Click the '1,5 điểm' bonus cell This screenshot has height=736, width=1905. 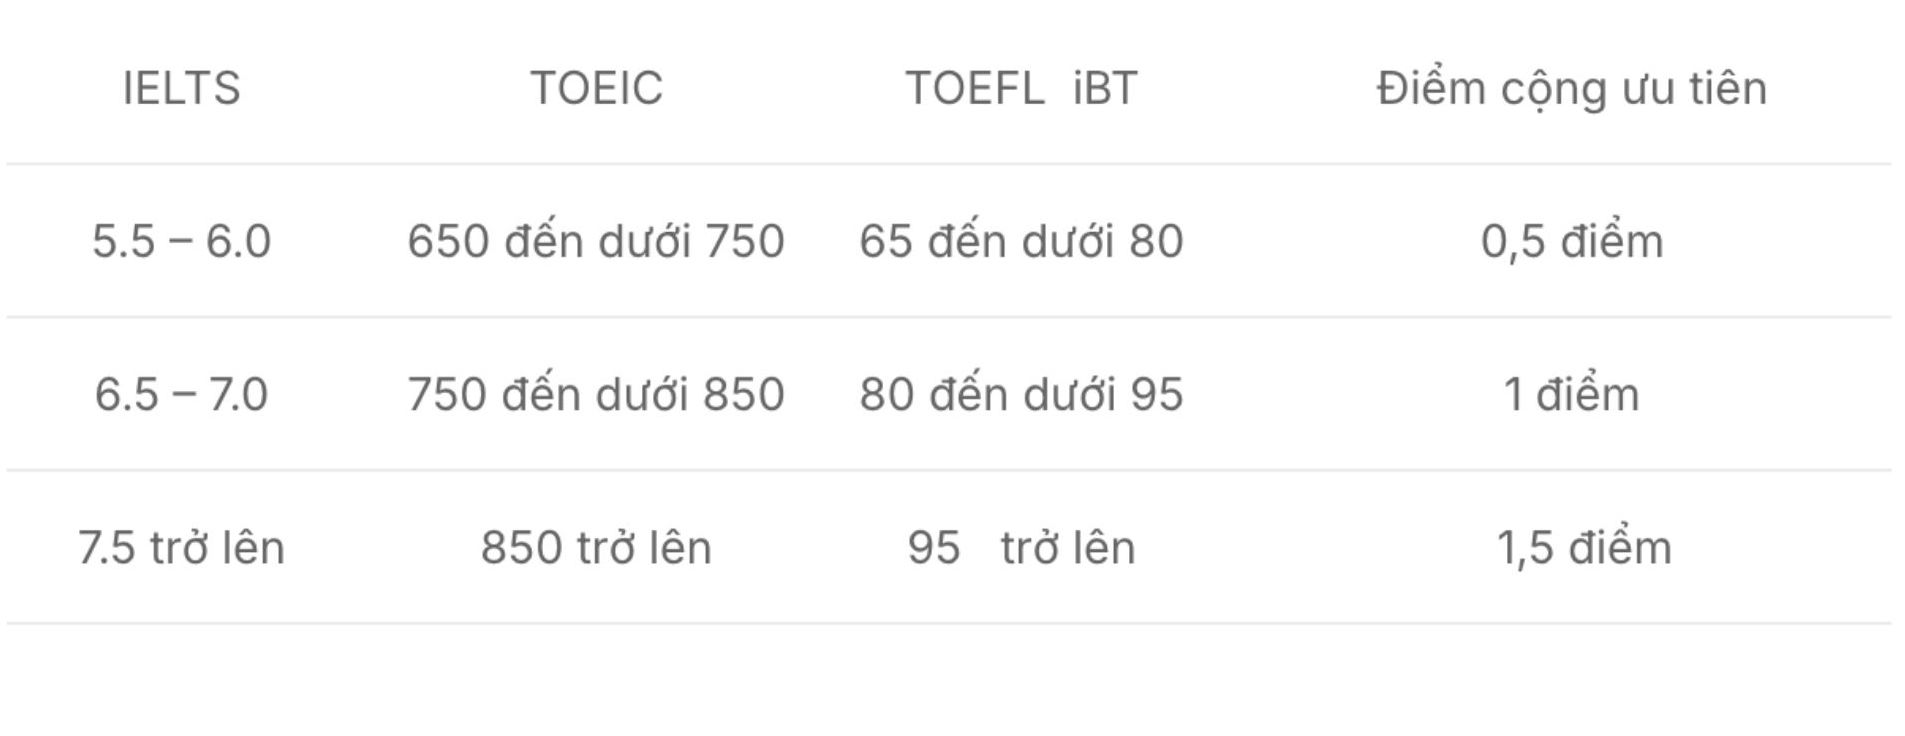pyautogui.click(x=1583, y=548)
